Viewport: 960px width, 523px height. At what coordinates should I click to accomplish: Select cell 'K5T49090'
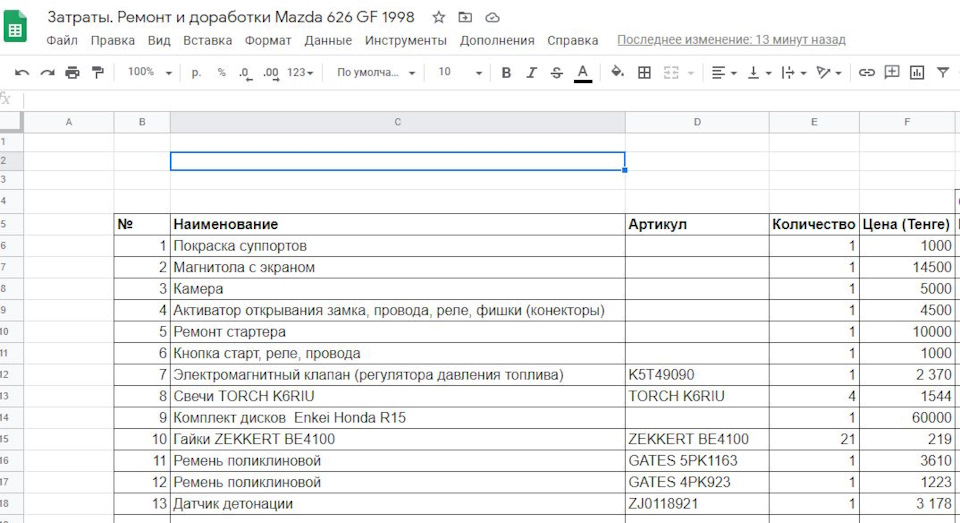697,375
